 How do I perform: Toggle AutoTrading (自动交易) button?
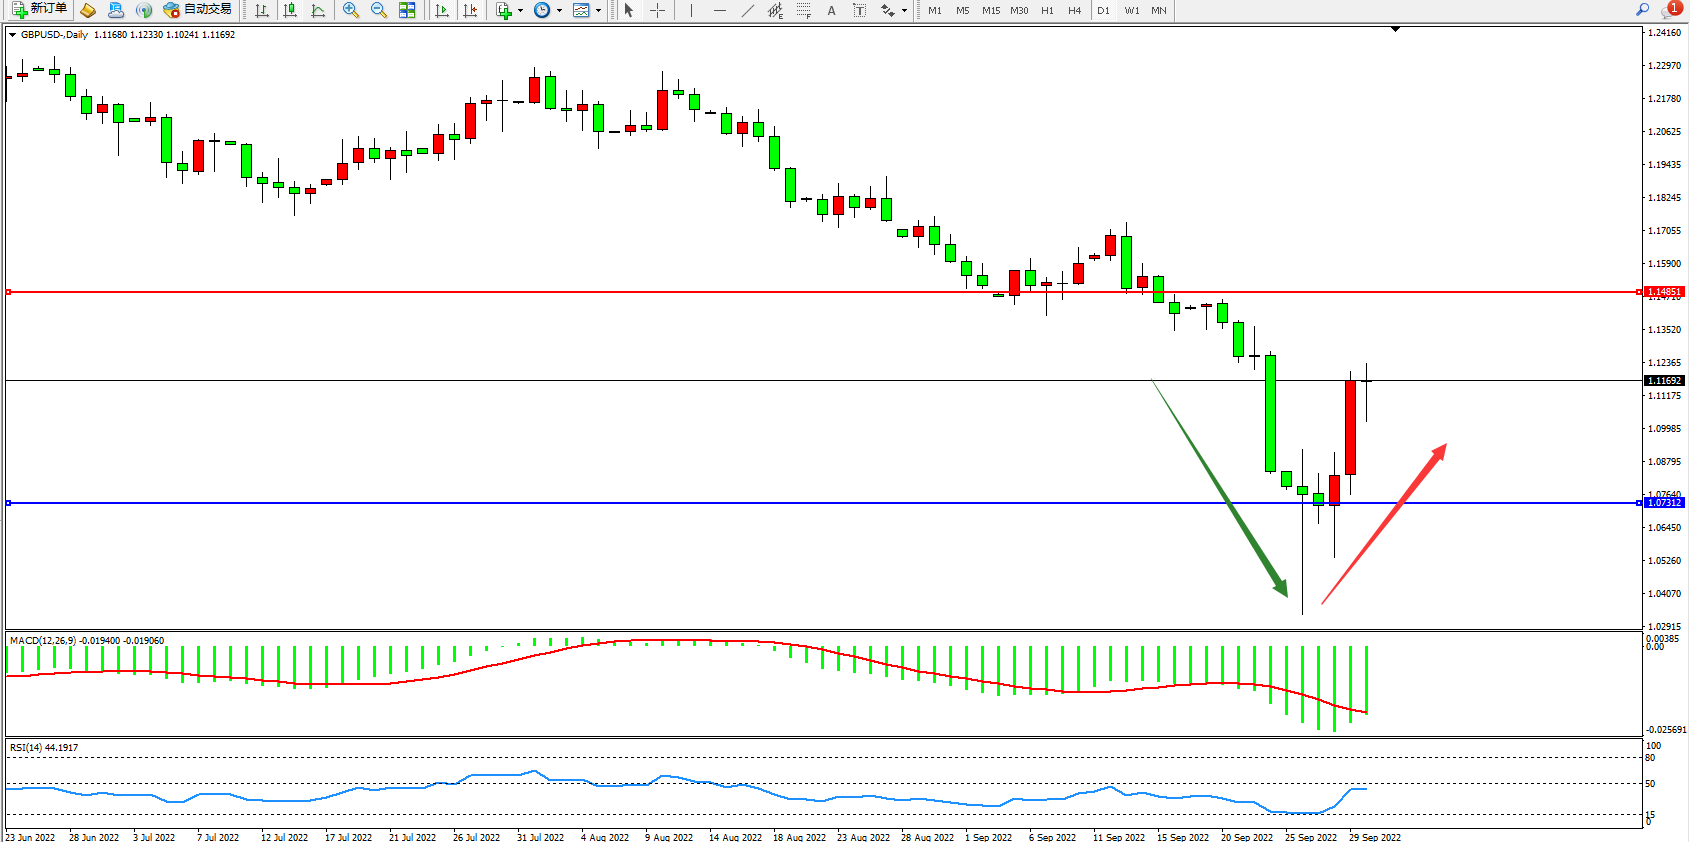(x=198, y=10)
